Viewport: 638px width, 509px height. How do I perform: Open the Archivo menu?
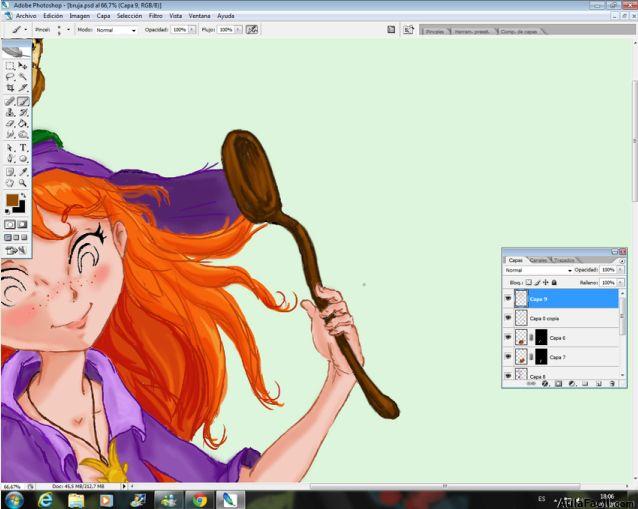click(x=26, y=16)
